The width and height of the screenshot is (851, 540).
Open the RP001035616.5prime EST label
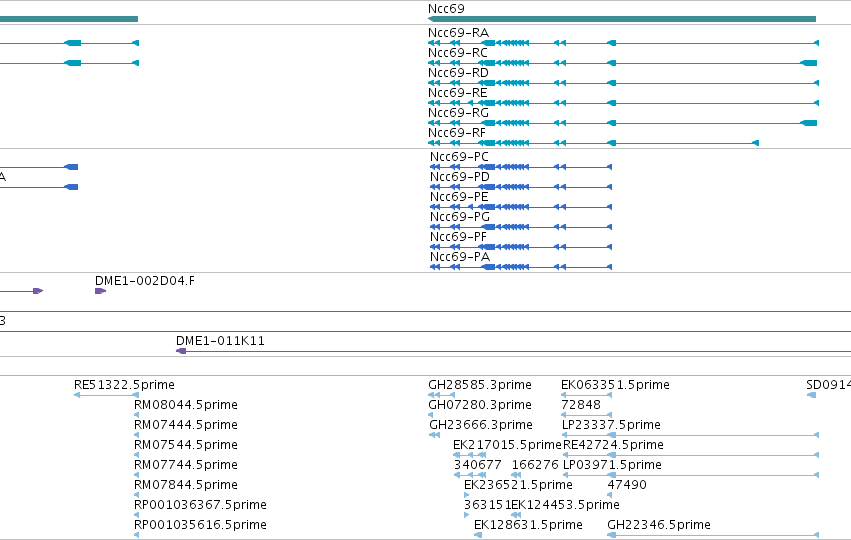tap(200, 525)
